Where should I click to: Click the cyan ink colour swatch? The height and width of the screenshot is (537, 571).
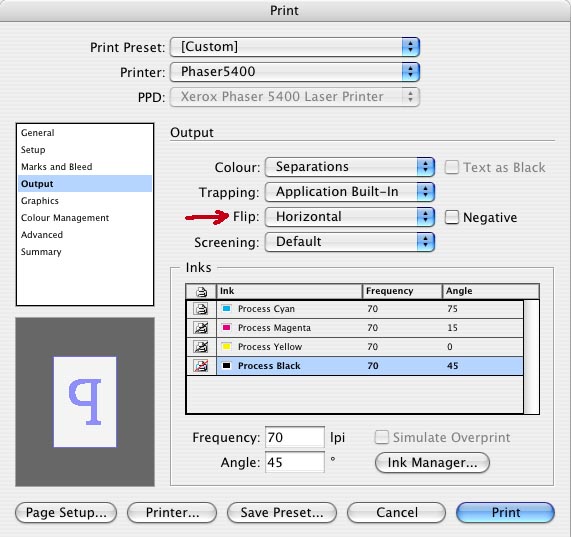coord(226,309)
